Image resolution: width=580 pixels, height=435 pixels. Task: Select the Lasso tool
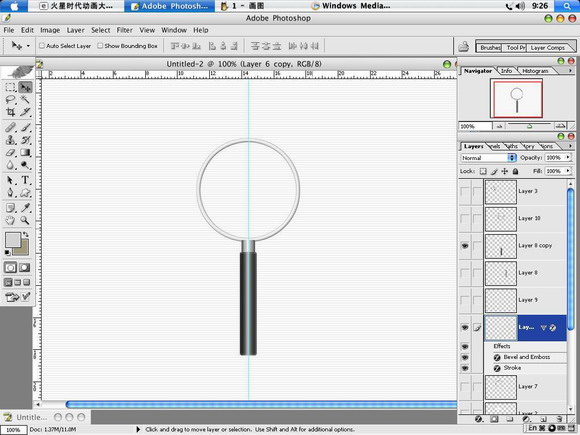click(x=10, y=100)
